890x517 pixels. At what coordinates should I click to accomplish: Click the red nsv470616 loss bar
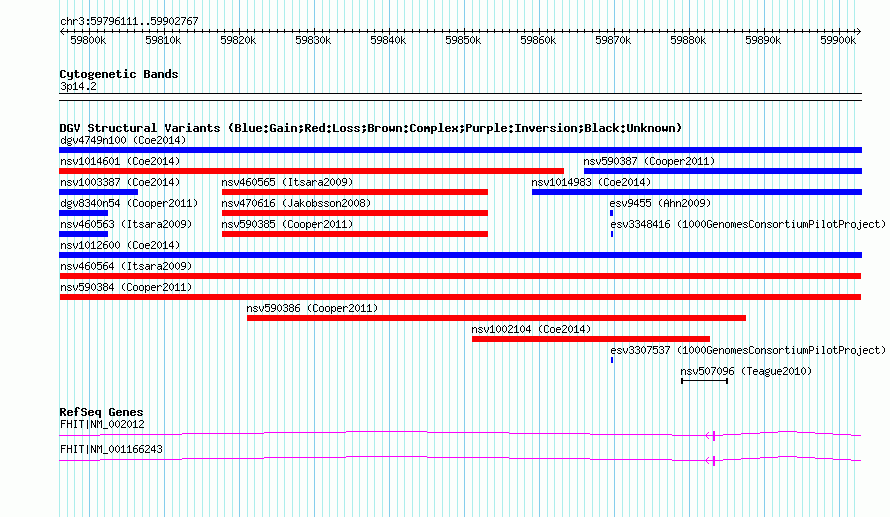pos(355,213)
